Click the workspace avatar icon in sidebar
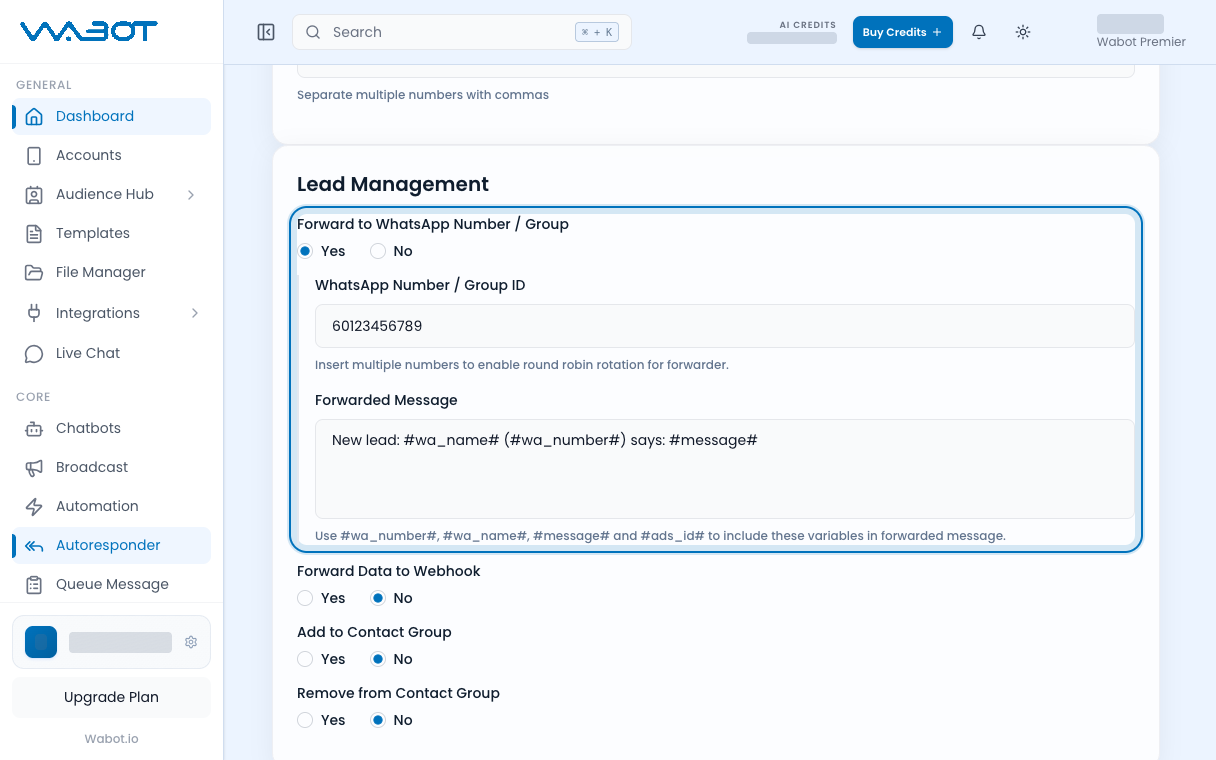Image resolution: width=1216 pixels, height=760 pixels. pos(41,642)
